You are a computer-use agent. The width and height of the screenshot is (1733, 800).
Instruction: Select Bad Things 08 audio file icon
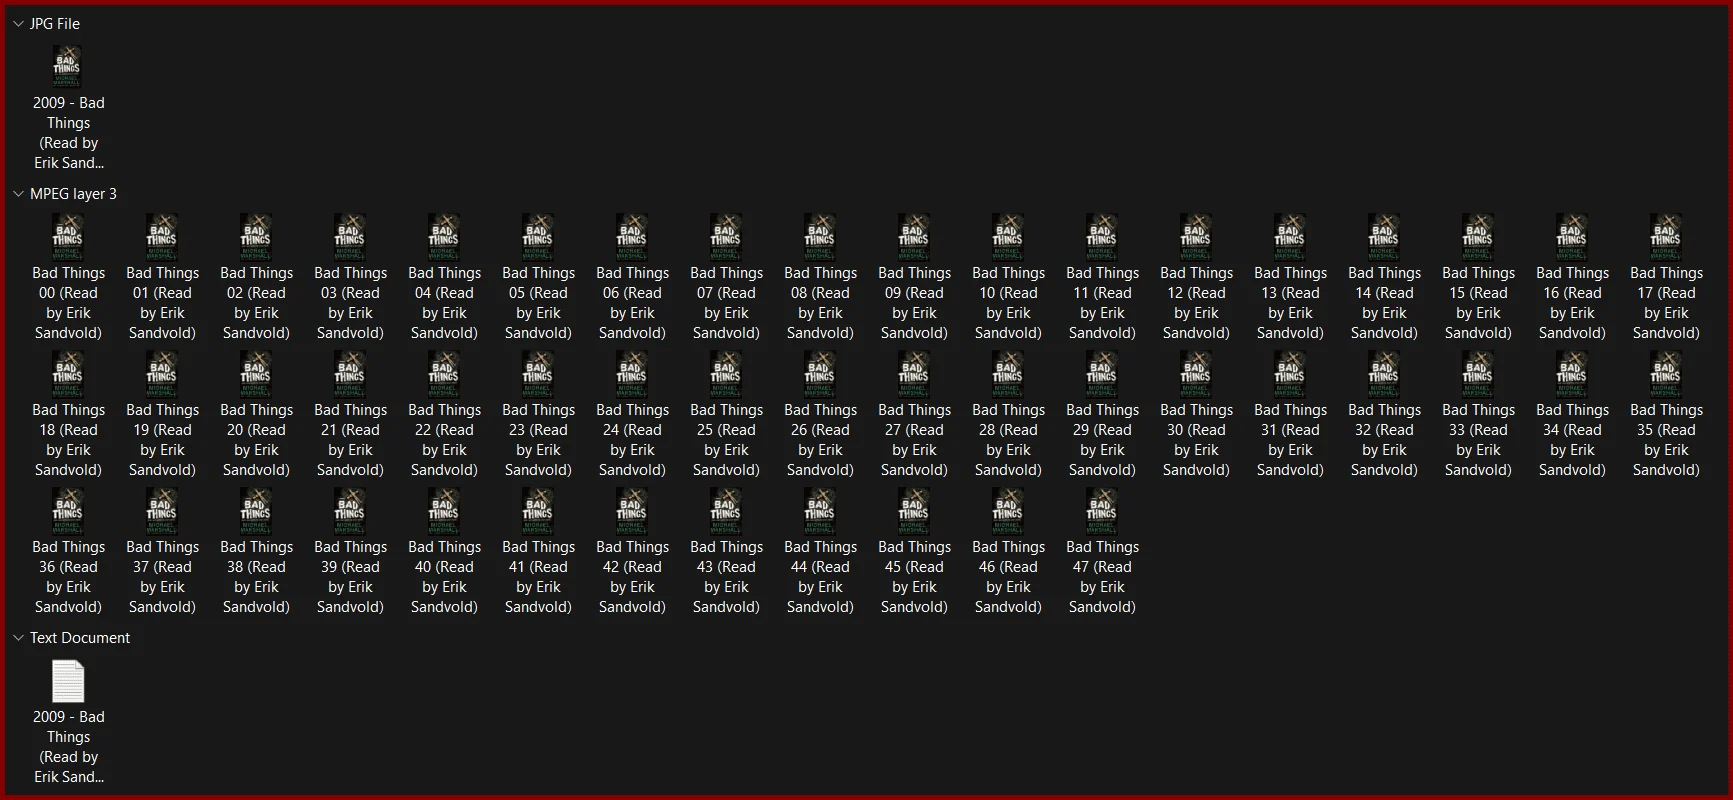point(820,237)
